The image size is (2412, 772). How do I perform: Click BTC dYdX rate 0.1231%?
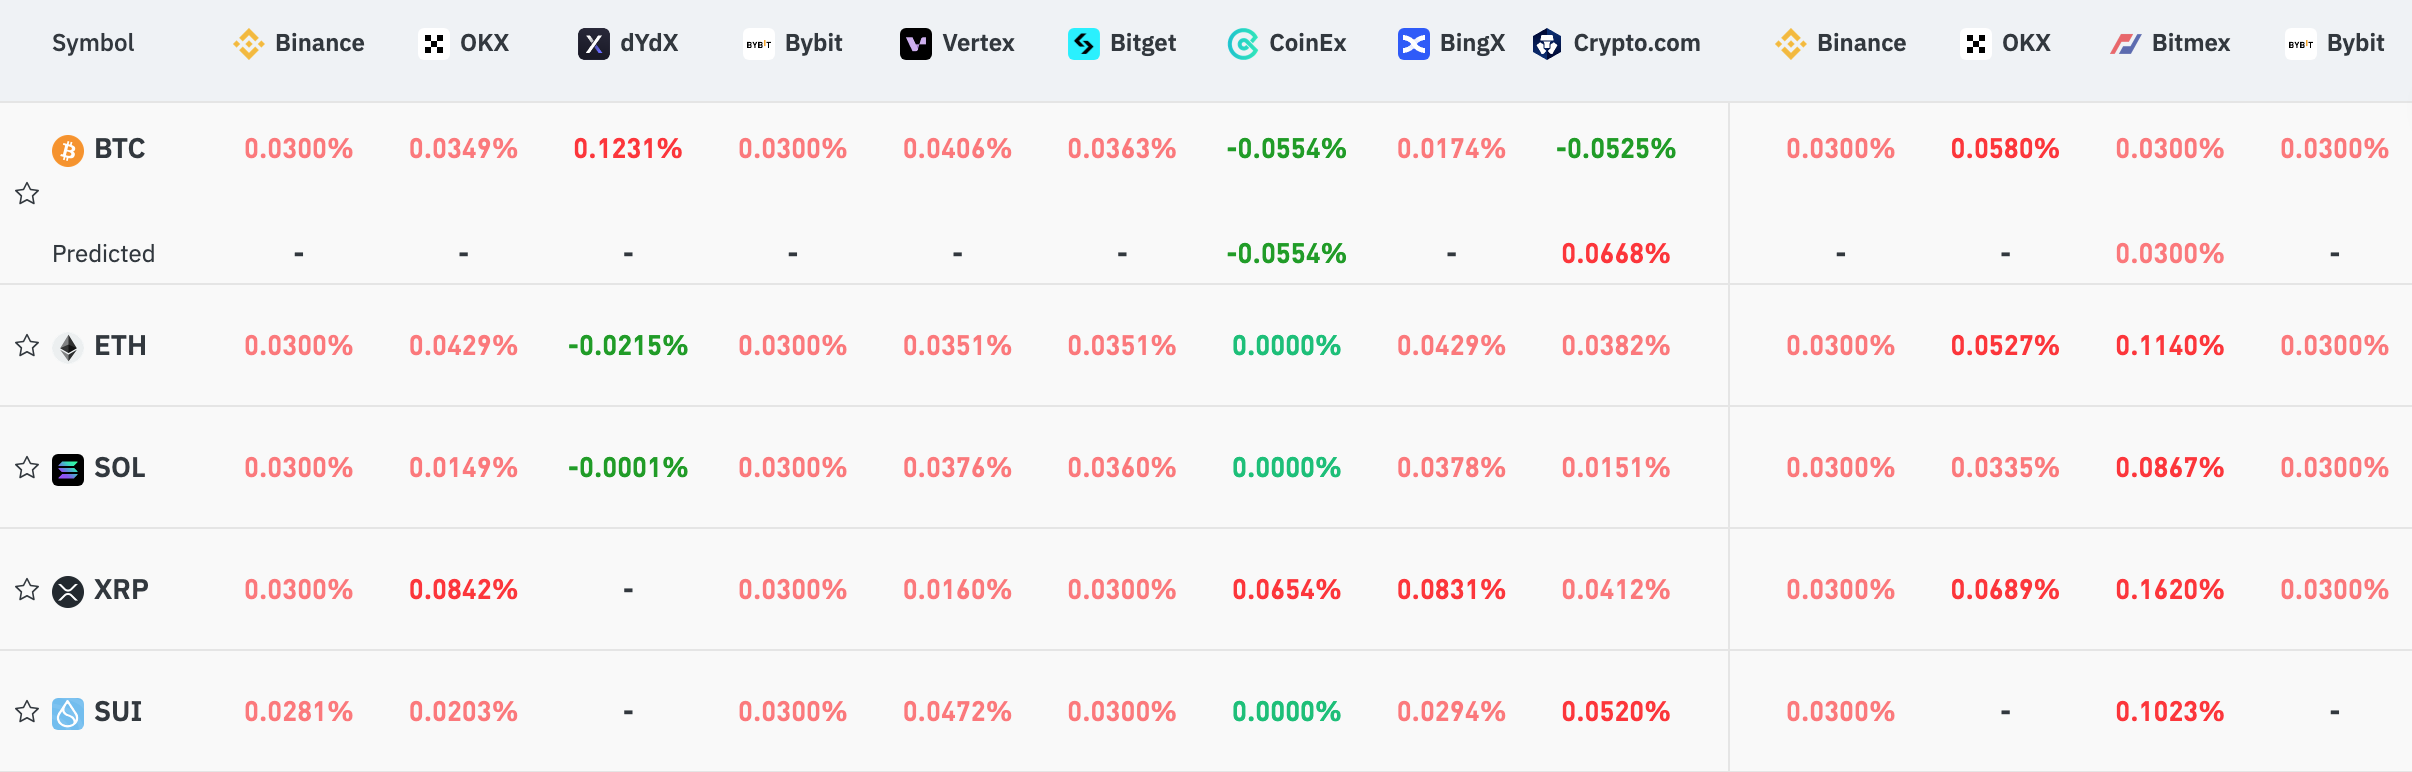[x=628, y=149]
